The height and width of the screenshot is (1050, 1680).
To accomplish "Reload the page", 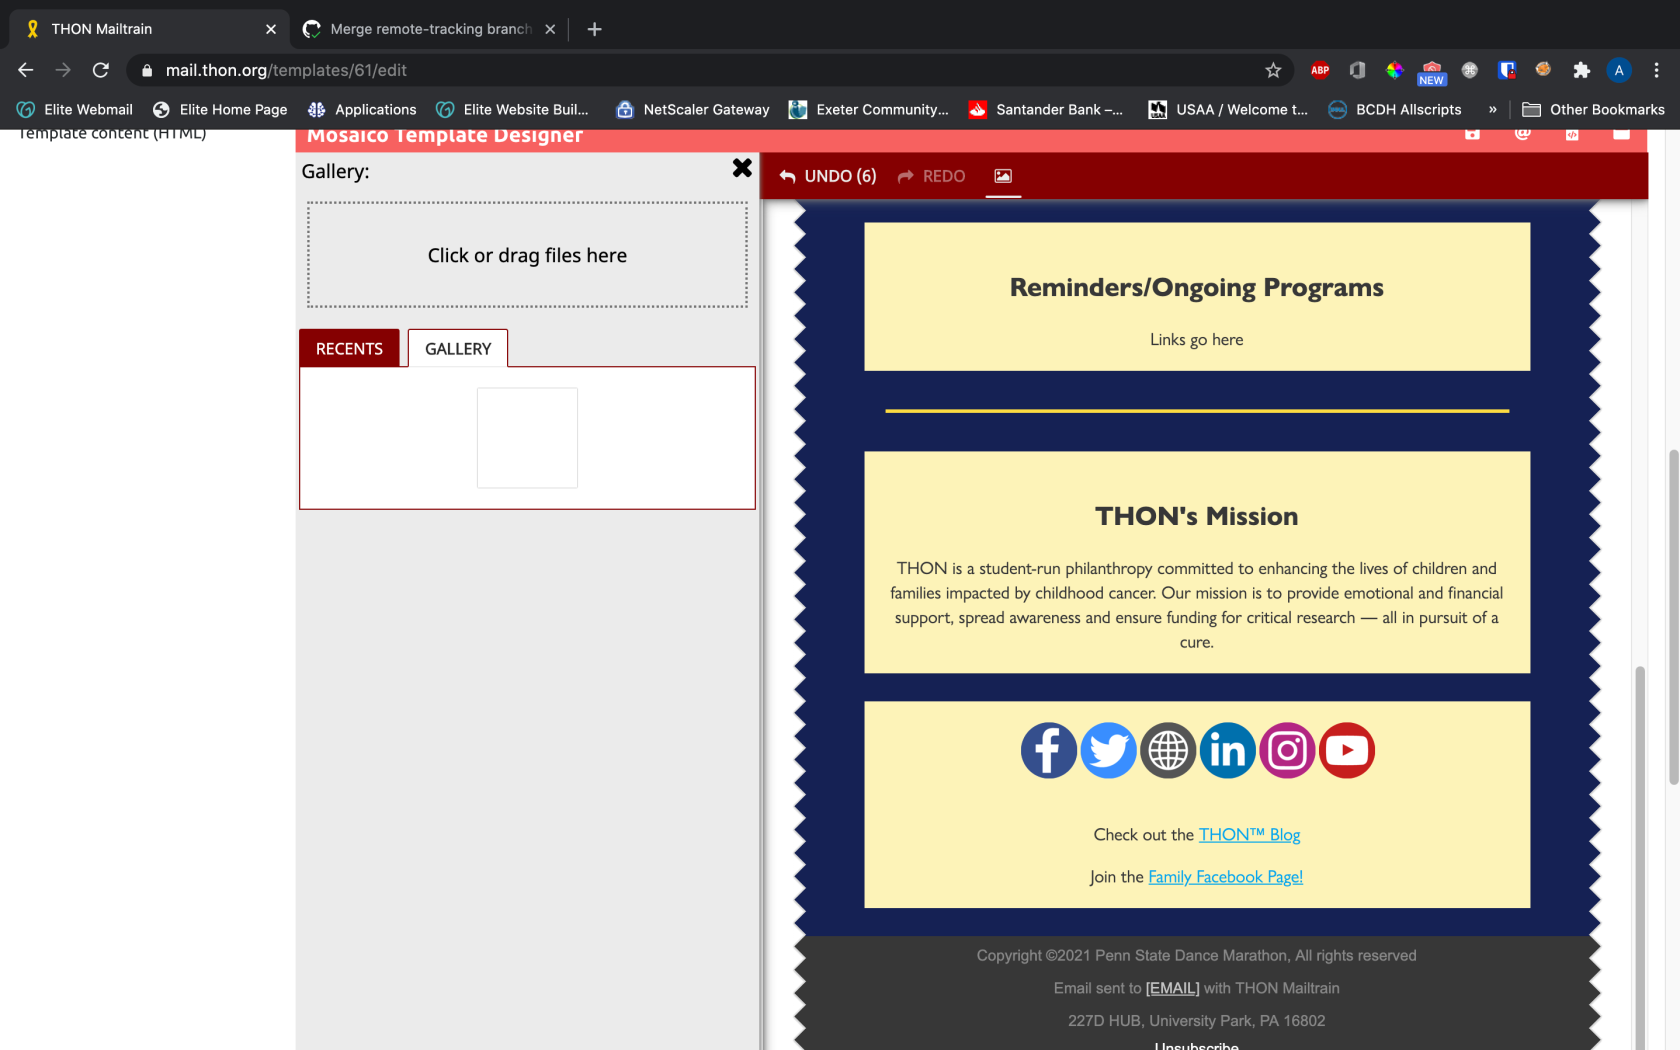I will point(101,70).
